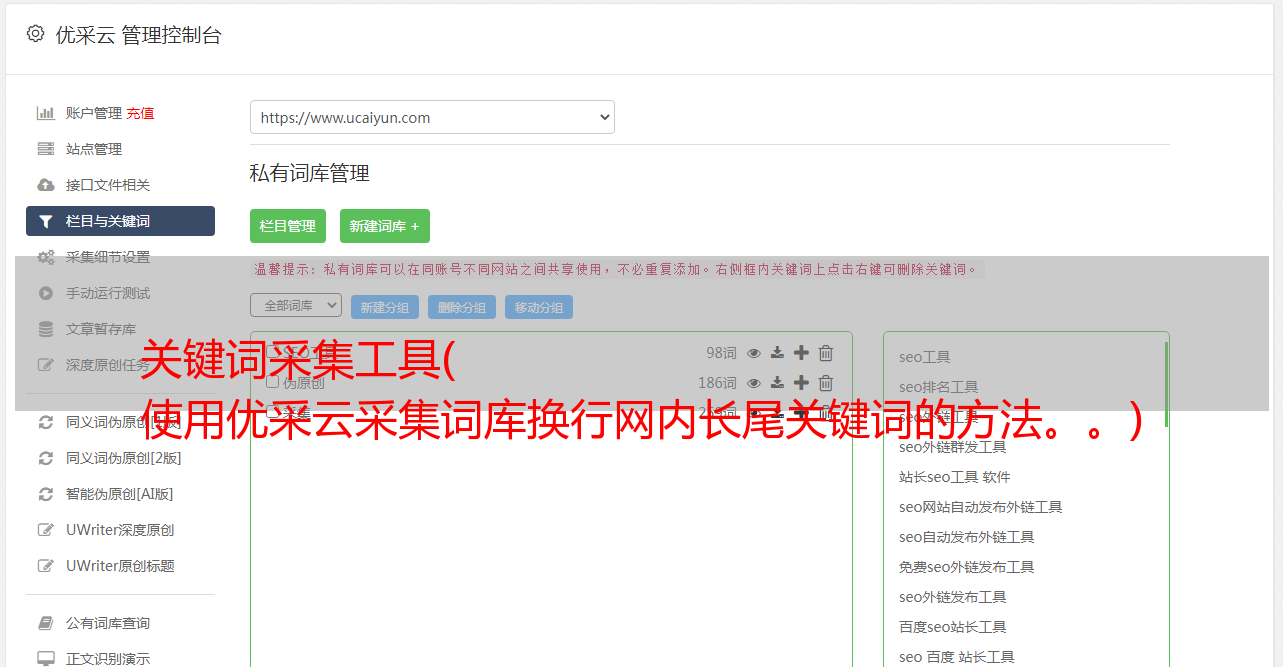Viewport: 1283px width, 667px height.
Task: Click the 新建词库 + button
Action: (x=385, y=226)
